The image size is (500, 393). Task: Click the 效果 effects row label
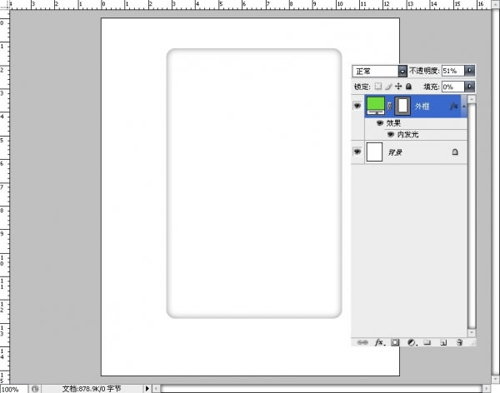pyautogui.click(x=393, y=123)
